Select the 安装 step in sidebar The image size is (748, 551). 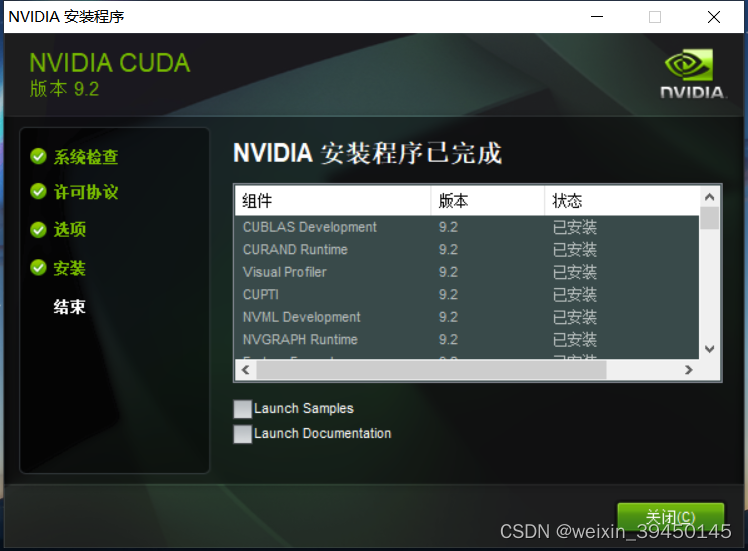point(70,268)
